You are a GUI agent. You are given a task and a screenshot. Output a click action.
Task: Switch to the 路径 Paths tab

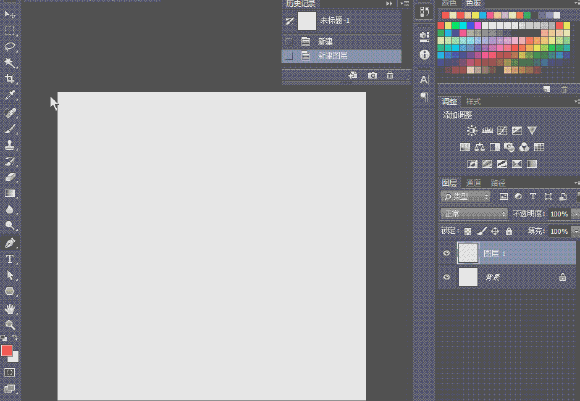tap(498, 183)
